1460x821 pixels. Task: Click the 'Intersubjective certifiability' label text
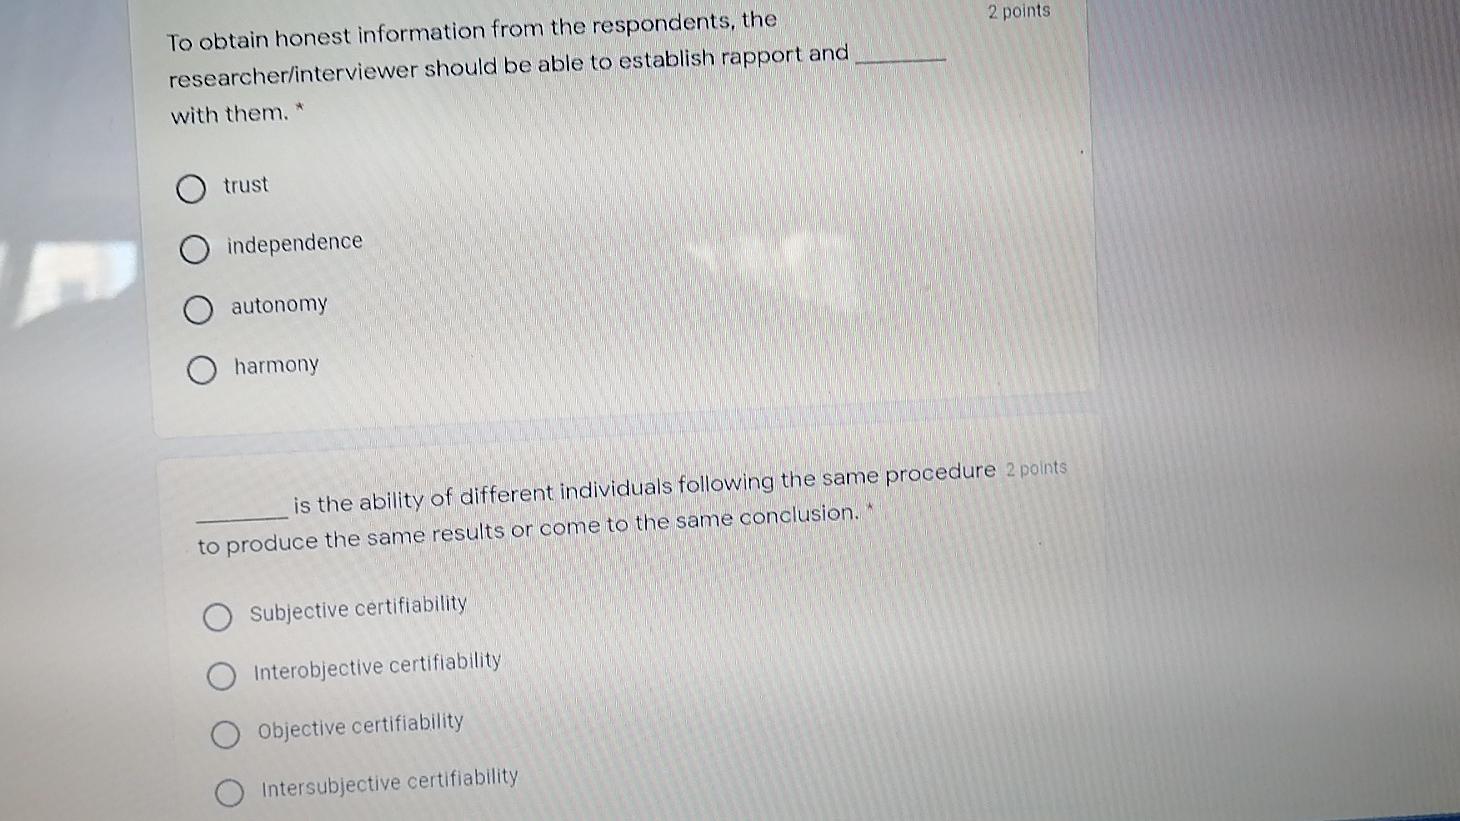(x=390, y=781)
